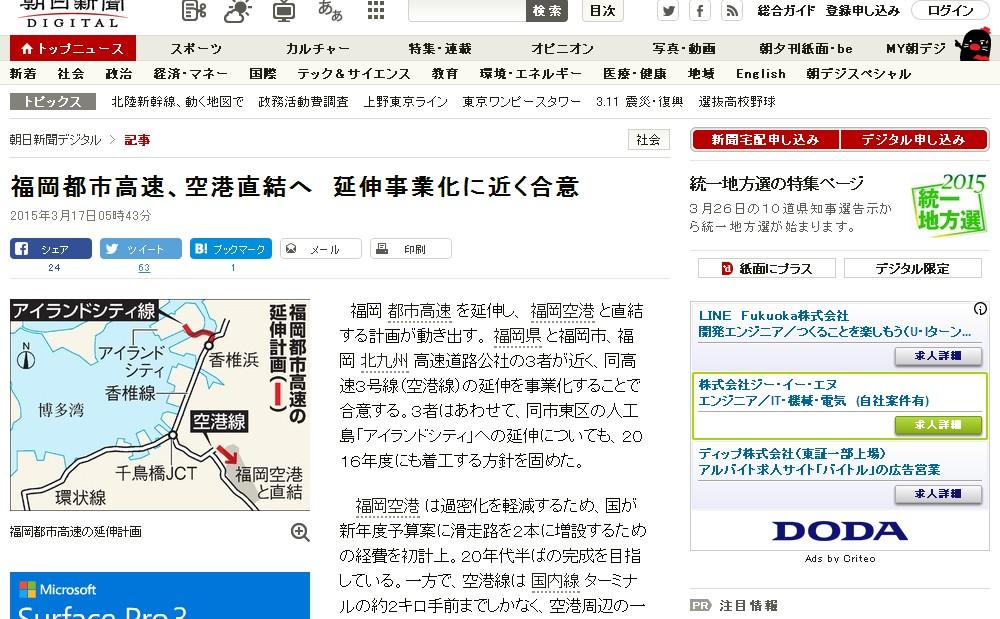
Task: Click the Facebook icon in the header
Action: [700, 11]
